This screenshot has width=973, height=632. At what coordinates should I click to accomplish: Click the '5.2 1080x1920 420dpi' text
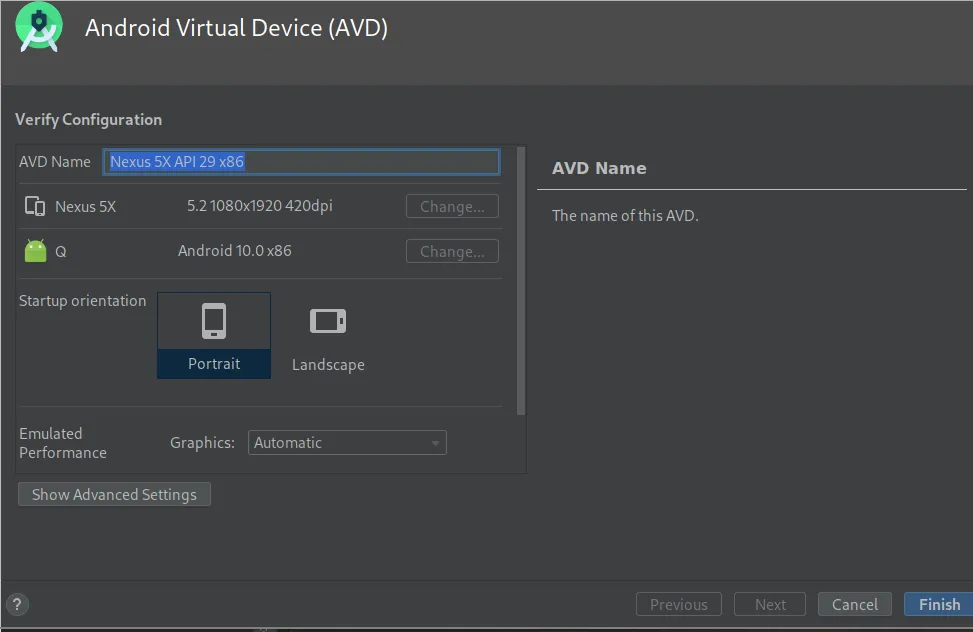click(x=260, y=205)
